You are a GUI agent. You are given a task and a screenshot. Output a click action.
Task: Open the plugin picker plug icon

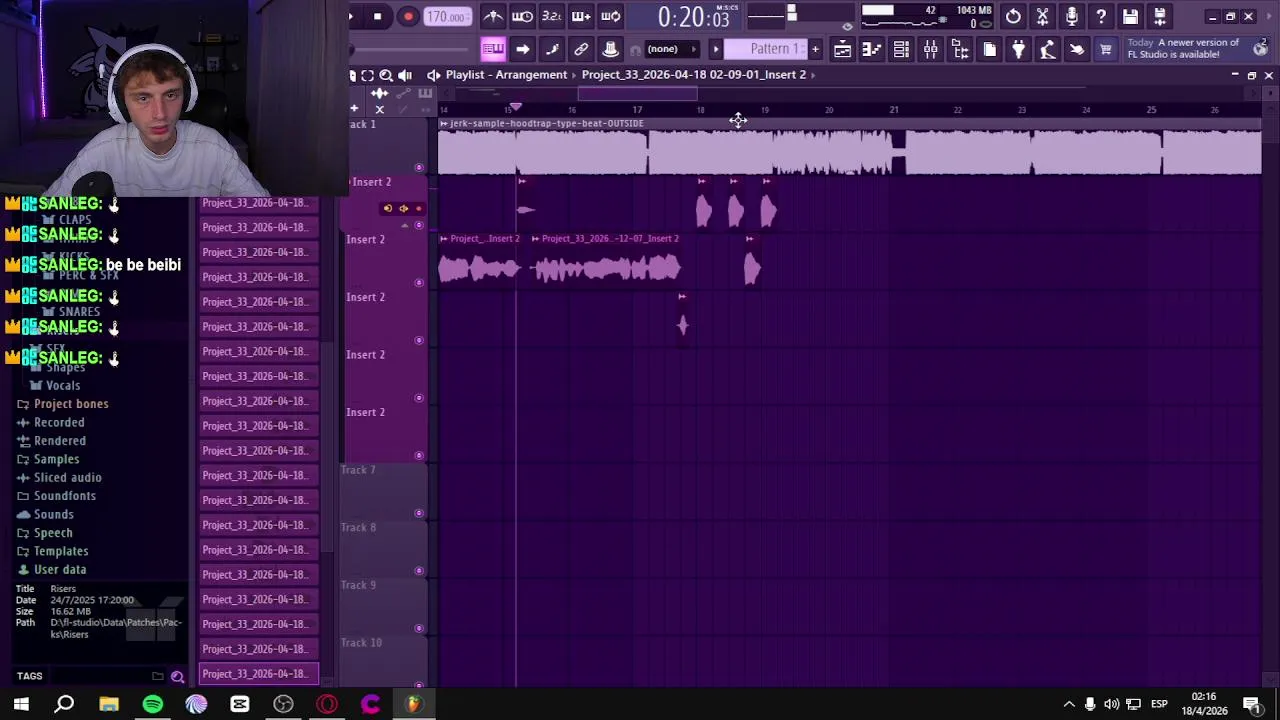tap(1018, 49)
